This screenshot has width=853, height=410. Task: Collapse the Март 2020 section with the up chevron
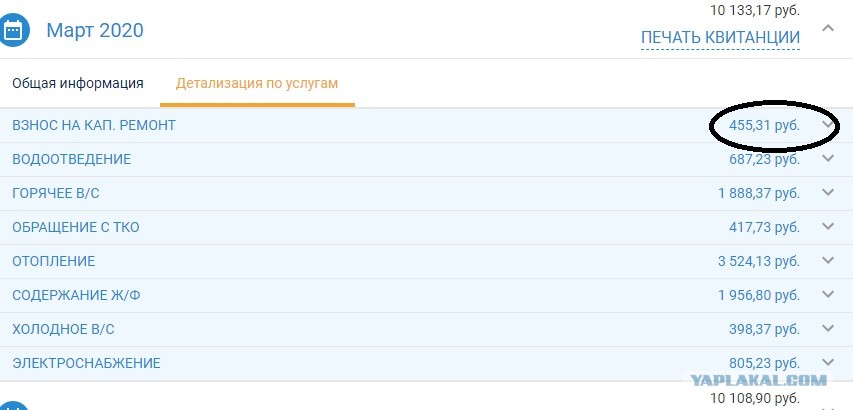click(828, 28)
